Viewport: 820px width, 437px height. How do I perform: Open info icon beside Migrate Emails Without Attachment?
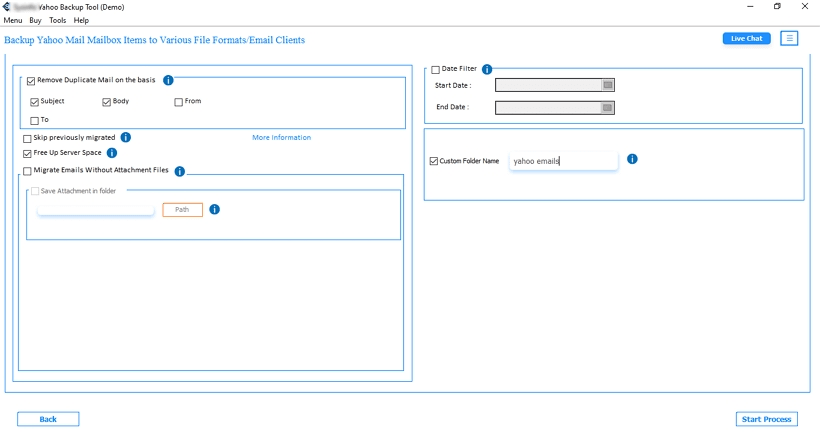click(179, 171)
